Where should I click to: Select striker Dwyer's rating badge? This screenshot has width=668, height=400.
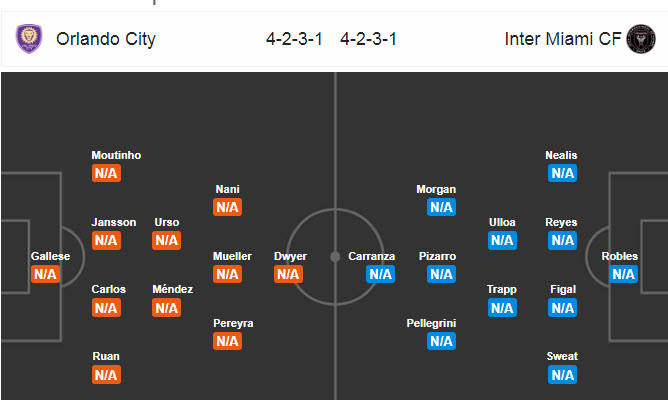point(289,274)
